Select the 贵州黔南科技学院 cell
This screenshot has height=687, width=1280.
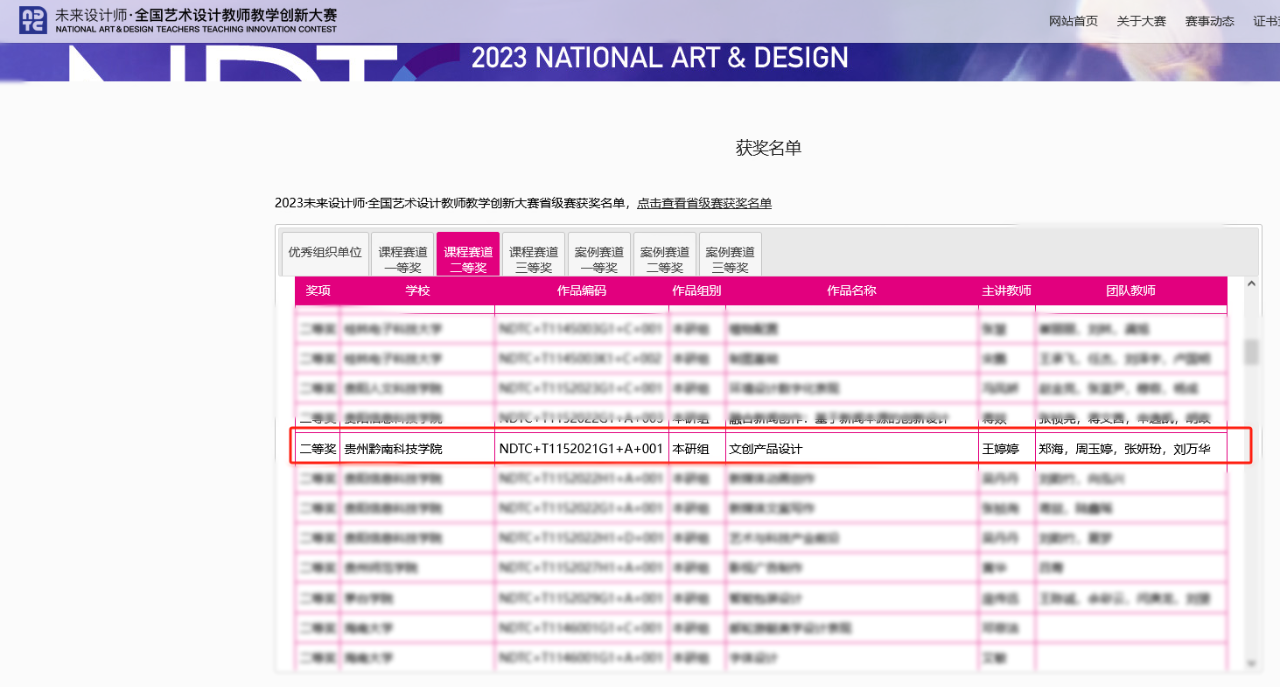(x=393, y=449)
